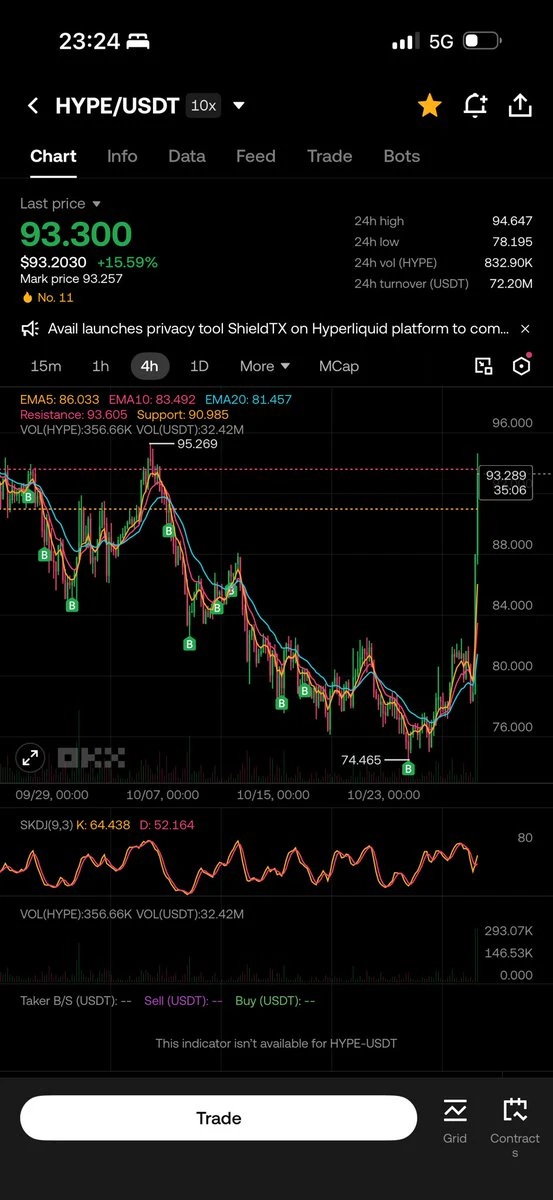The height and width of the screenshot is (1200, 553).
Task: Tap the EMA20 indicator value
Action: pyautogui.click(x=246, y=399)
